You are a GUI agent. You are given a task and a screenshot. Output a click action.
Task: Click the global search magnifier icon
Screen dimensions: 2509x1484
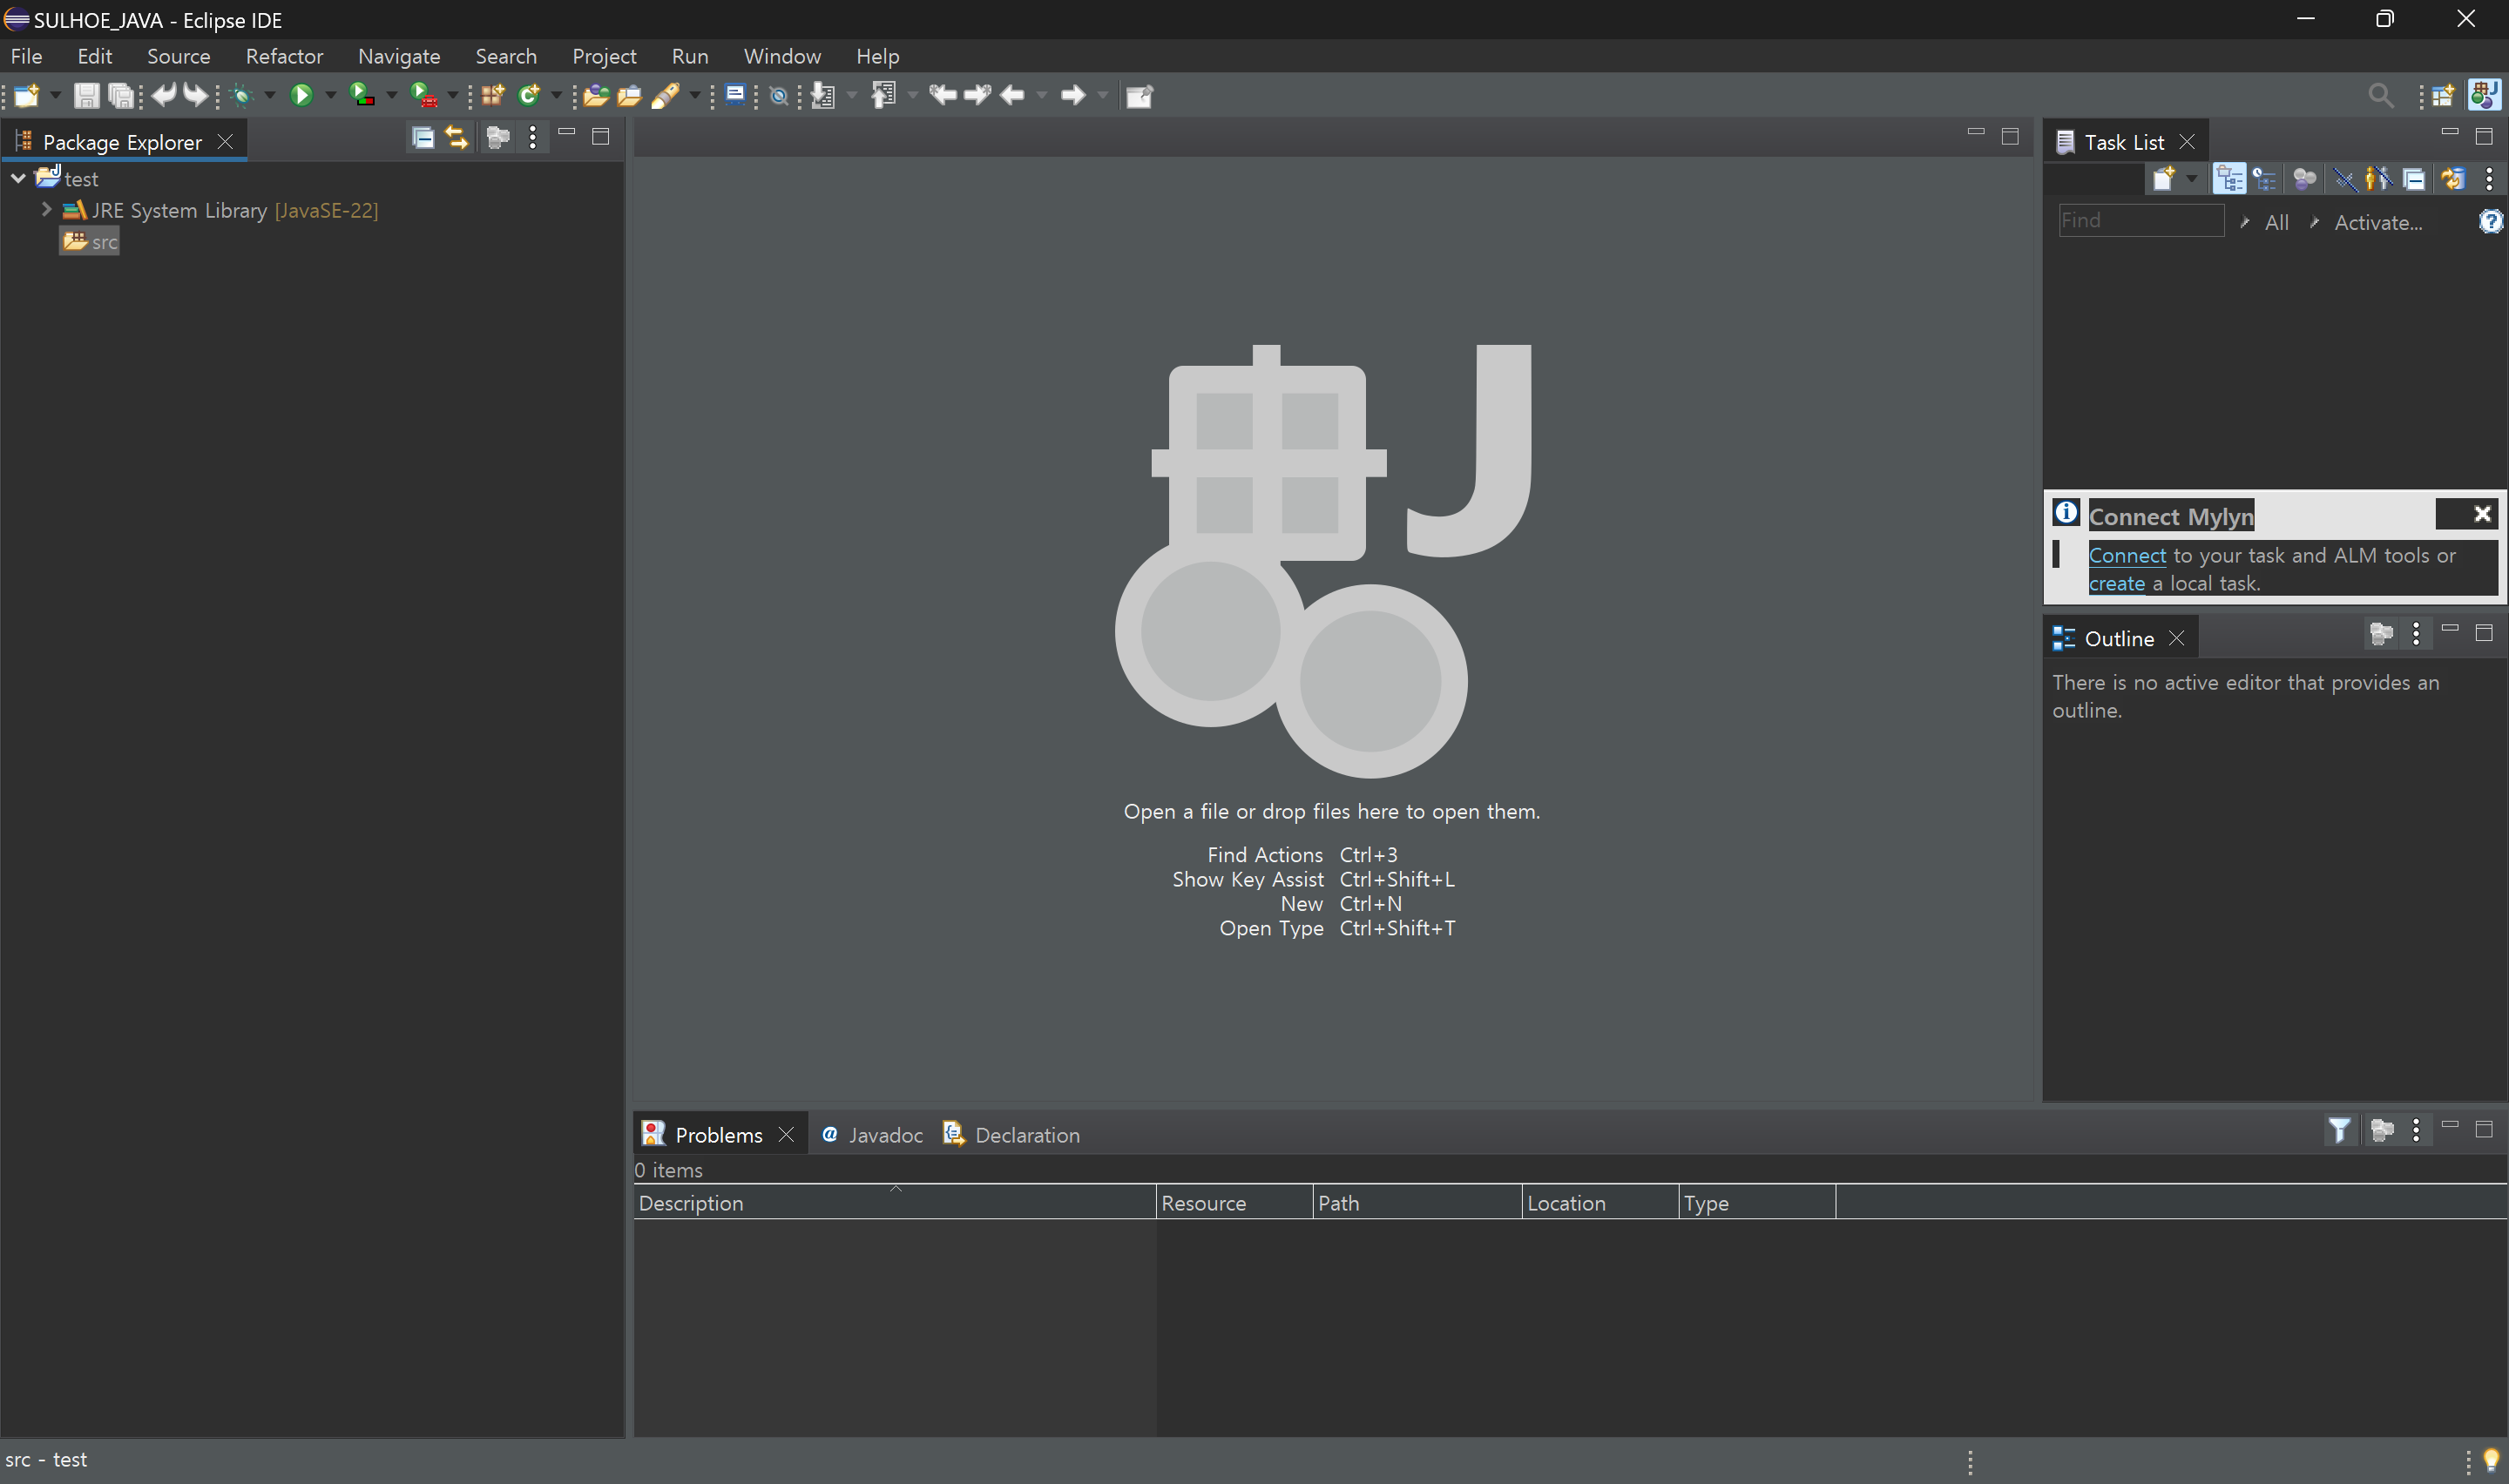[x=2381, y=95]
